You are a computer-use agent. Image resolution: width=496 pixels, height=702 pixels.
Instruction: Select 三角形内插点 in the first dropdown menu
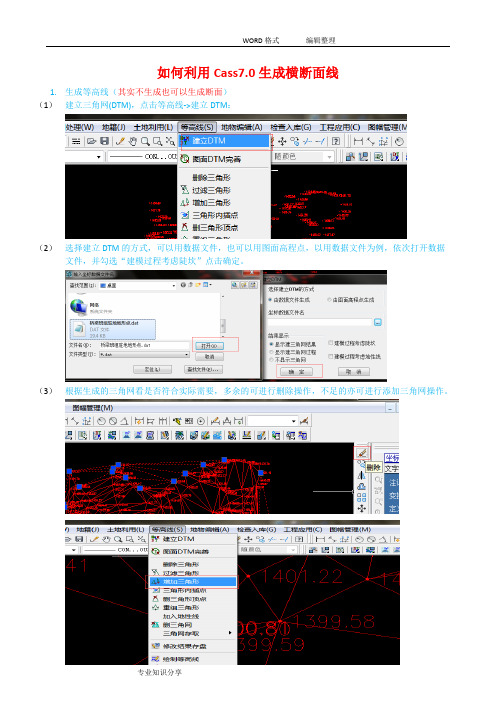pyautogui.click(x=225, y=215)
